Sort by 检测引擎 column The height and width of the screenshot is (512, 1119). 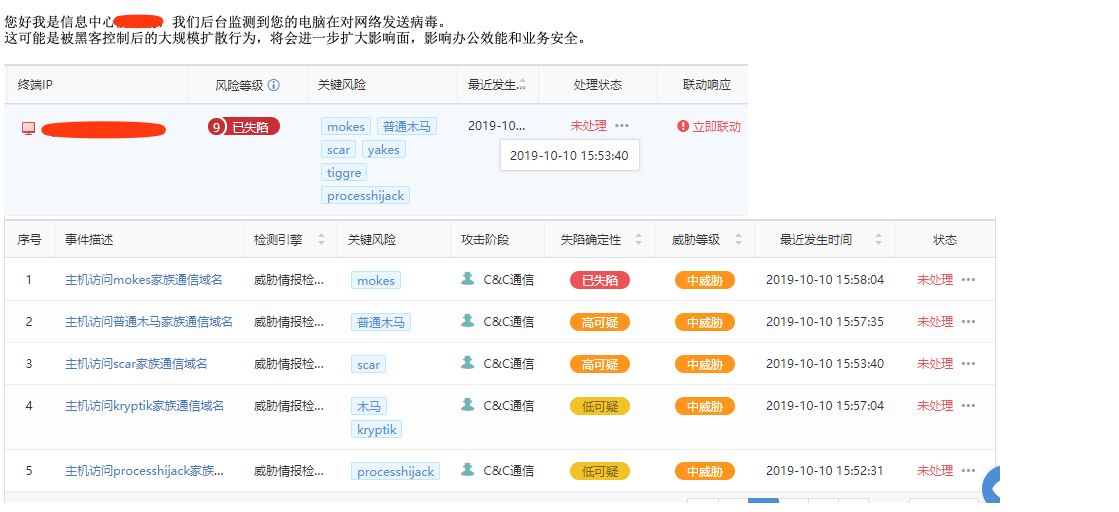tap(321, 240)
